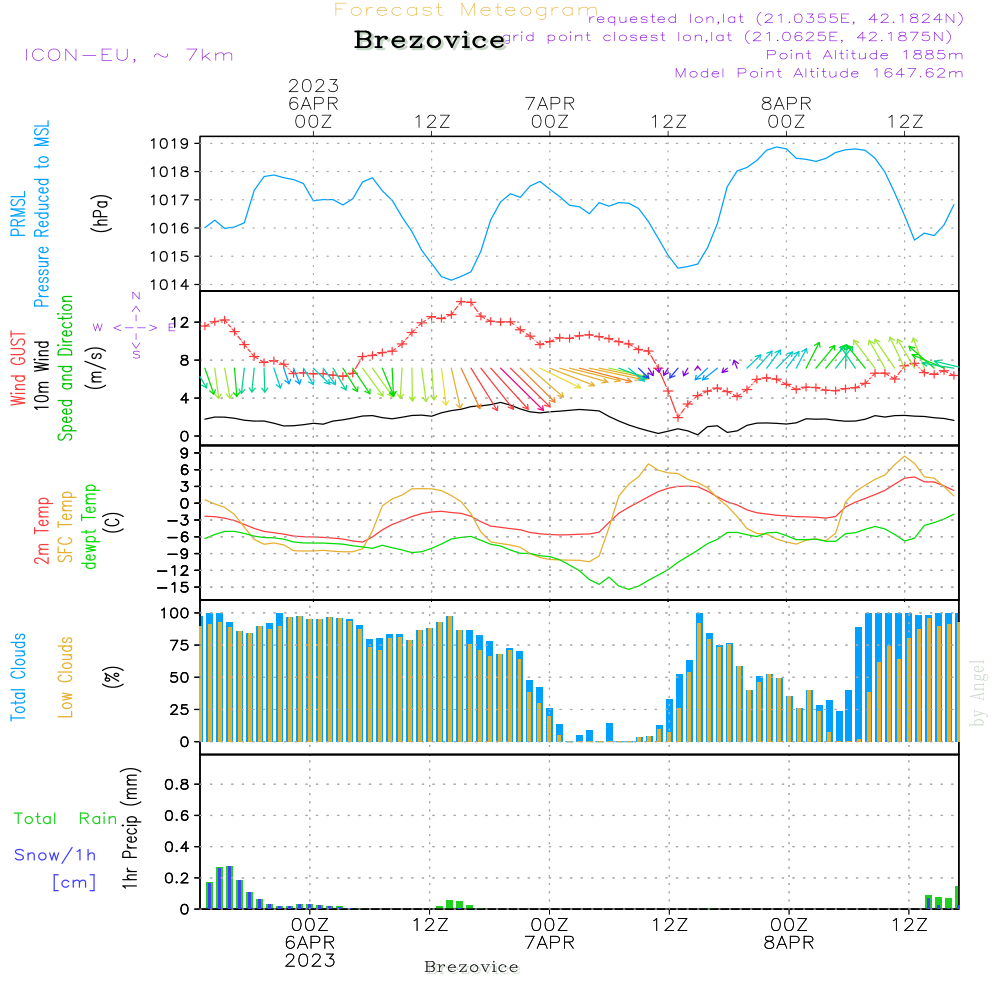Viewport: 1000px width, 1000px height.
Task: Click the 'Model Point Altitude 1647.62m' text
Action: click(x=819, y=73)
